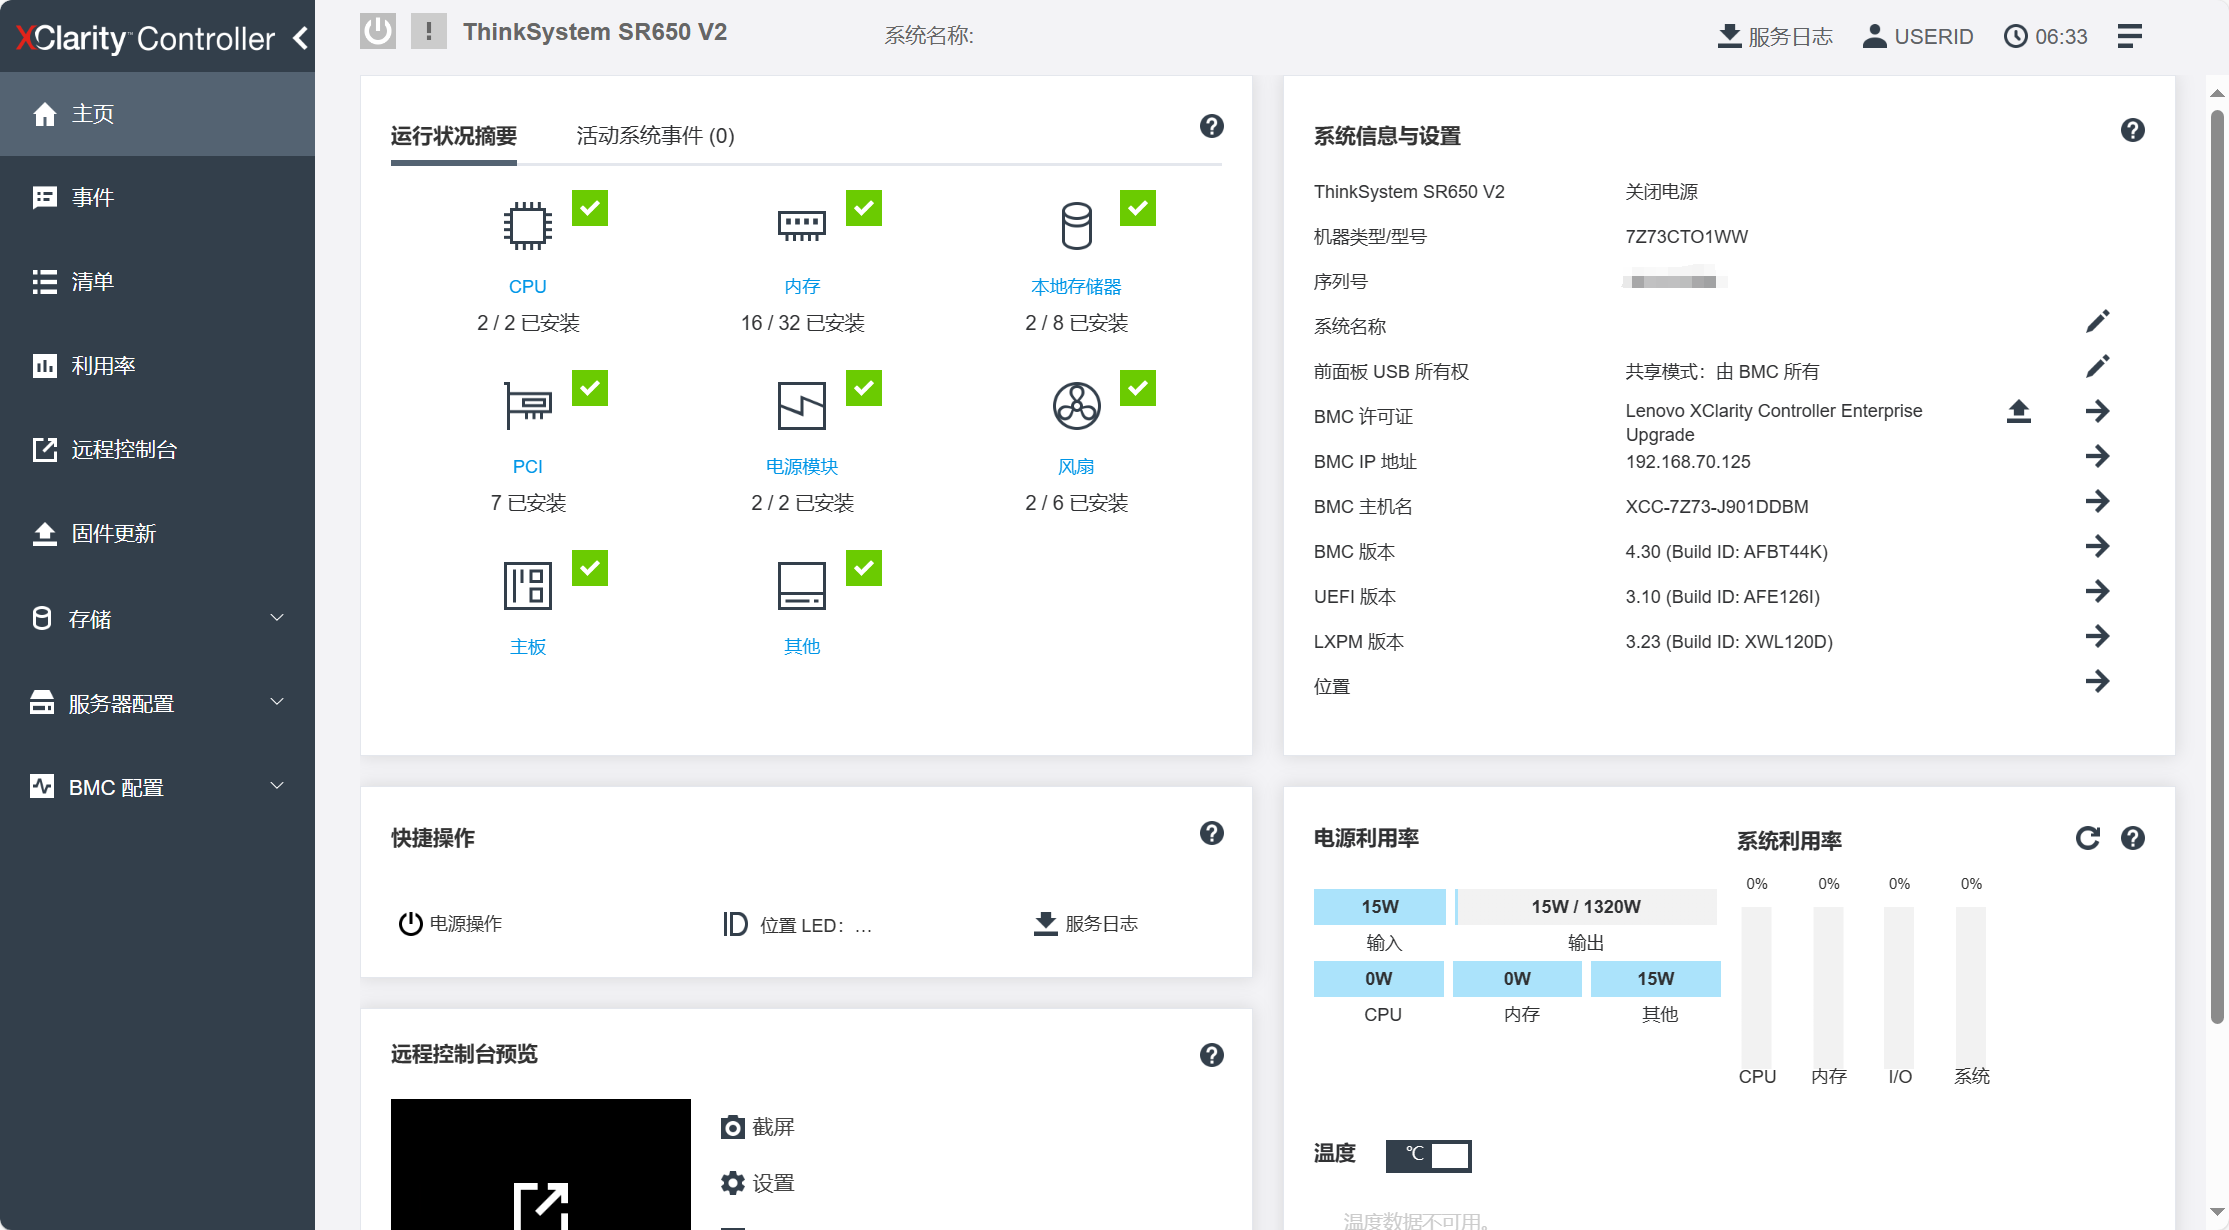Open help for the health summary panel
The height and width of the screenshot is (1230, 2229).
(1212, 126)
